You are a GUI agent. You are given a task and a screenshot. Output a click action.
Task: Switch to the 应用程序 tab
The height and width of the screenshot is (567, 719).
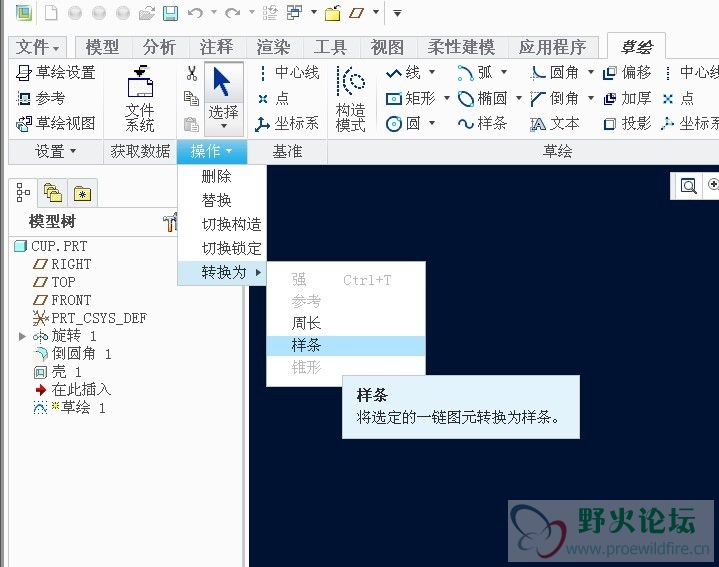coord(553,47)
